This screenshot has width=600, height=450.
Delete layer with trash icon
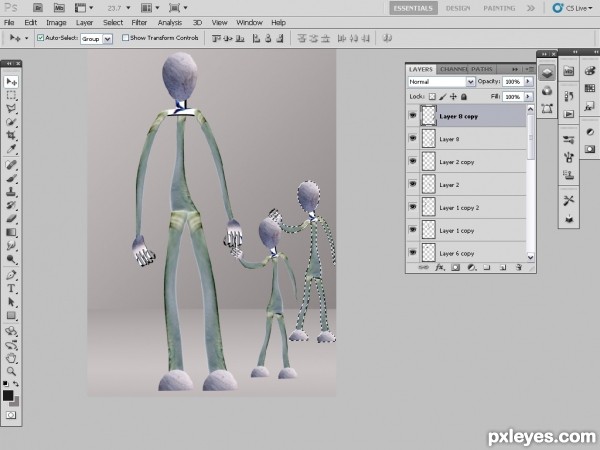[519, 267]
